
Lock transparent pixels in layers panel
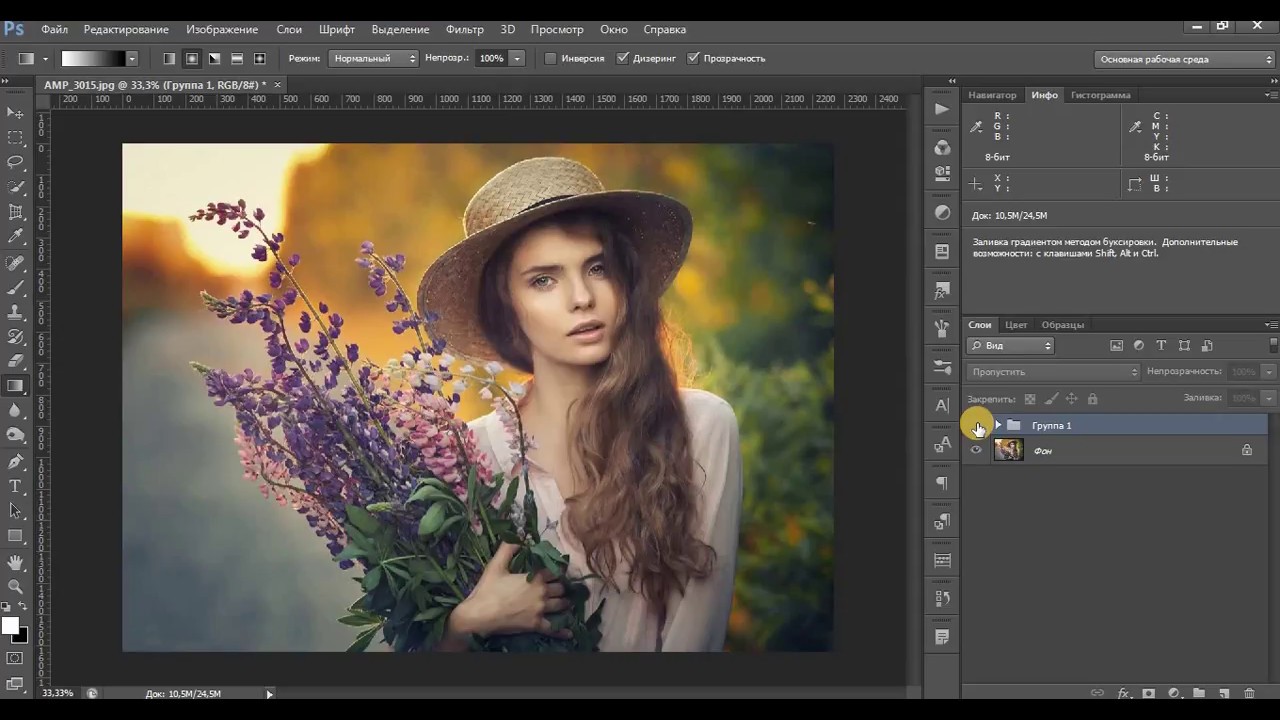[1030, 399]
